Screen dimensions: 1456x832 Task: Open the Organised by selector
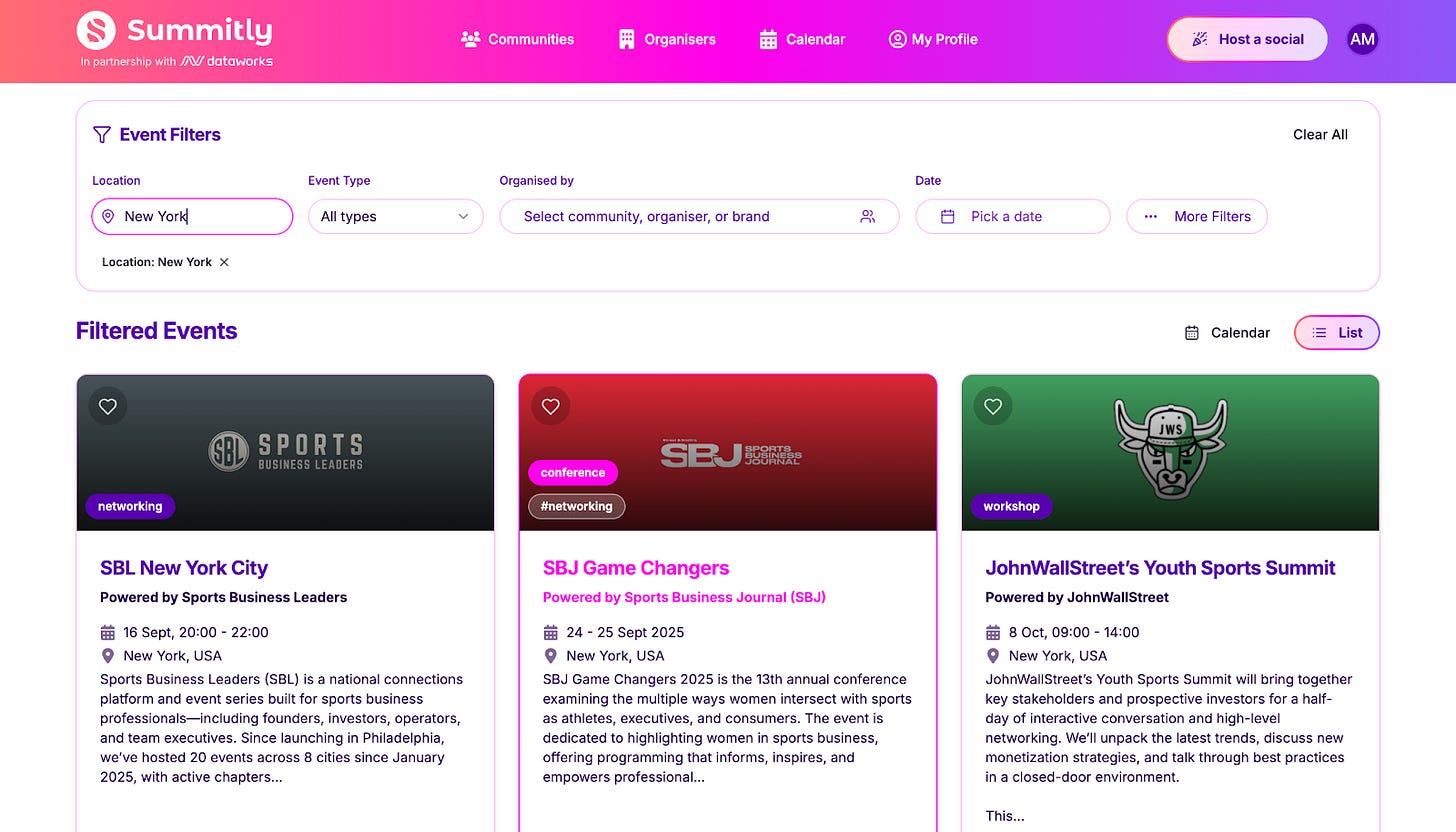click(x=699, y=216)
